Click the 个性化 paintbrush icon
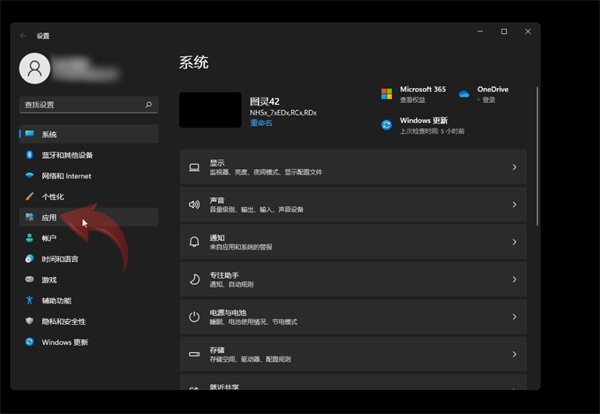This screenshot has width=600, height=414. tap(30, 197)
